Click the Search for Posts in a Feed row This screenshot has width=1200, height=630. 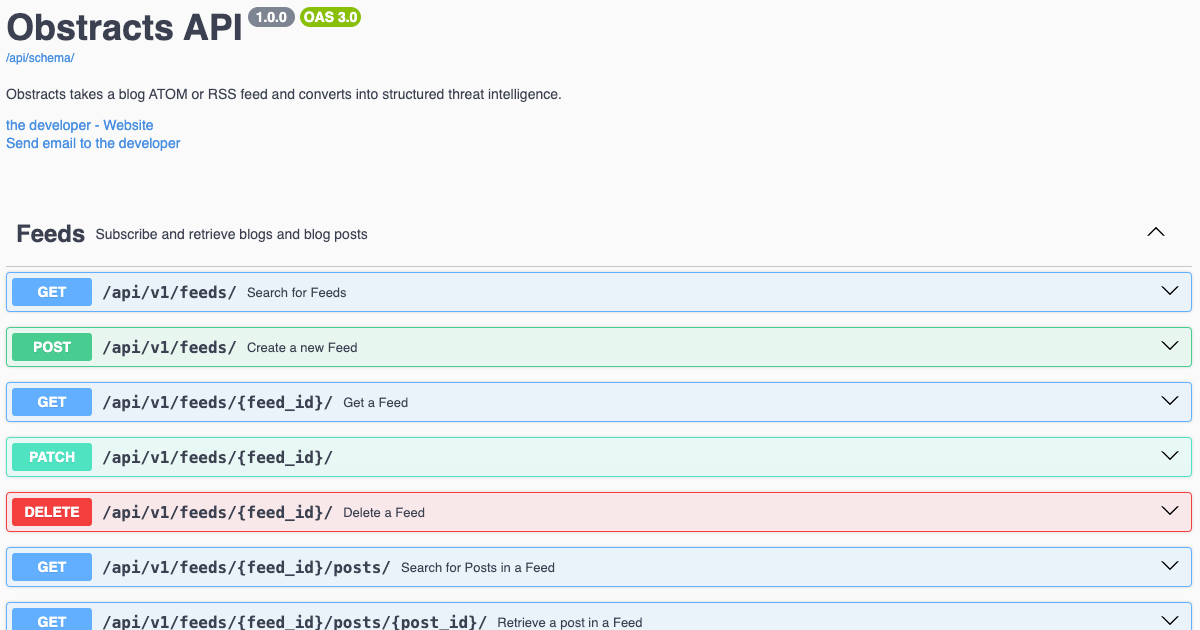[x=600, y=567]
